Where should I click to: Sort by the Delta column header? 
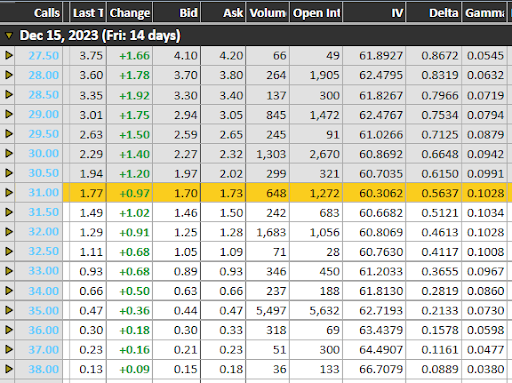coord(434,13)
